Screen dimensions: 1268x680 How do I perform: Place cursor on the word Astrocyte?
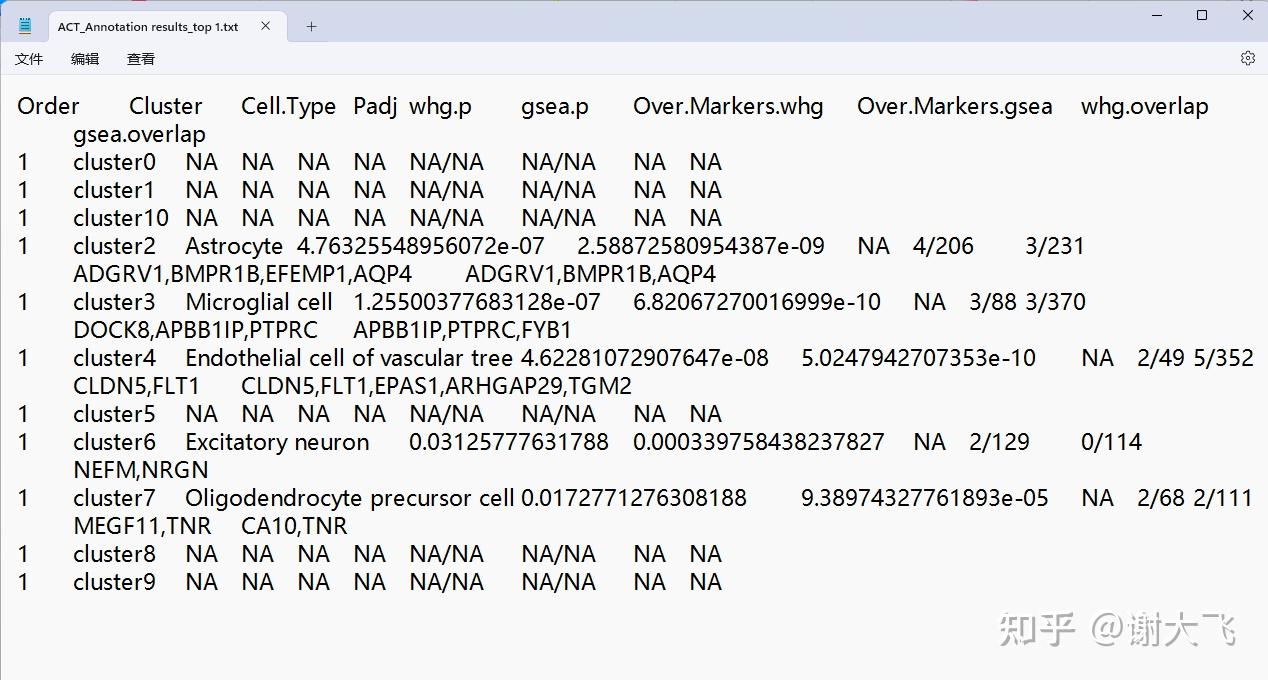pyautogui.click(x=234, y=246)
